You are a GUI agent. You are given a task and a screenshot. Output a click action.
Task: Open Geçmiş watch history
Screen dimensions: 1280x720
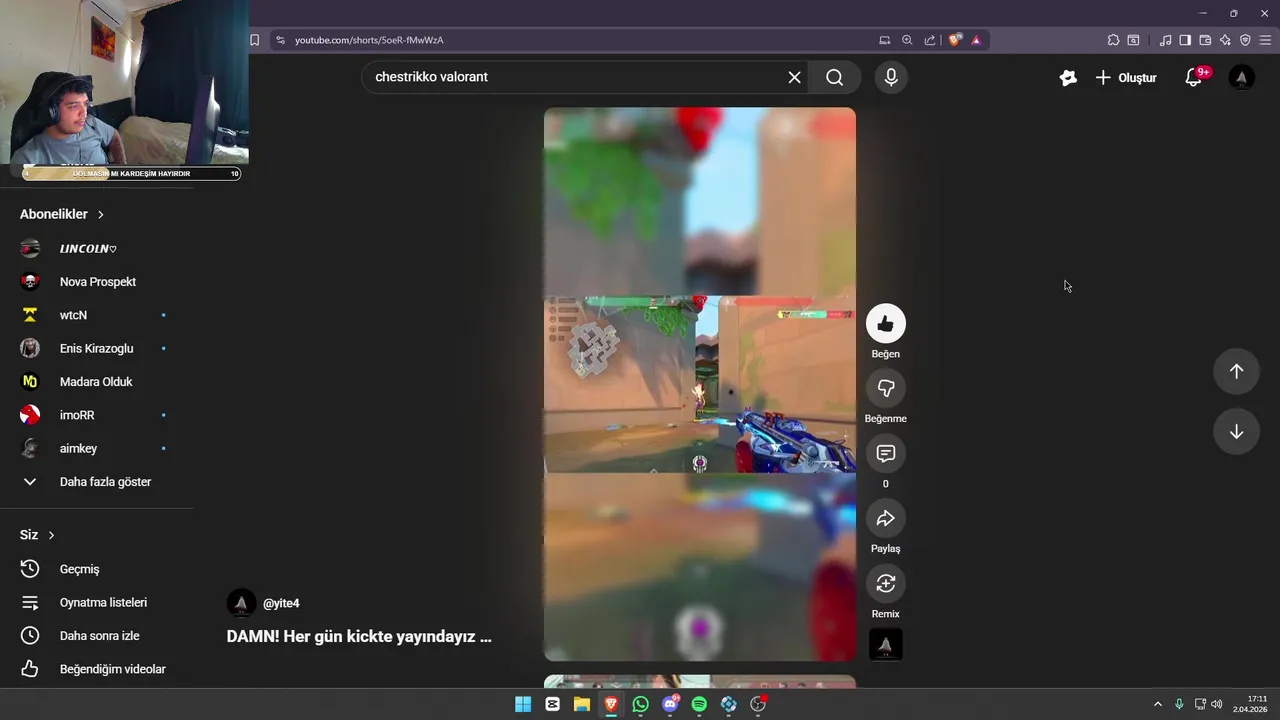pyautogui.click(x=96, y=569)
